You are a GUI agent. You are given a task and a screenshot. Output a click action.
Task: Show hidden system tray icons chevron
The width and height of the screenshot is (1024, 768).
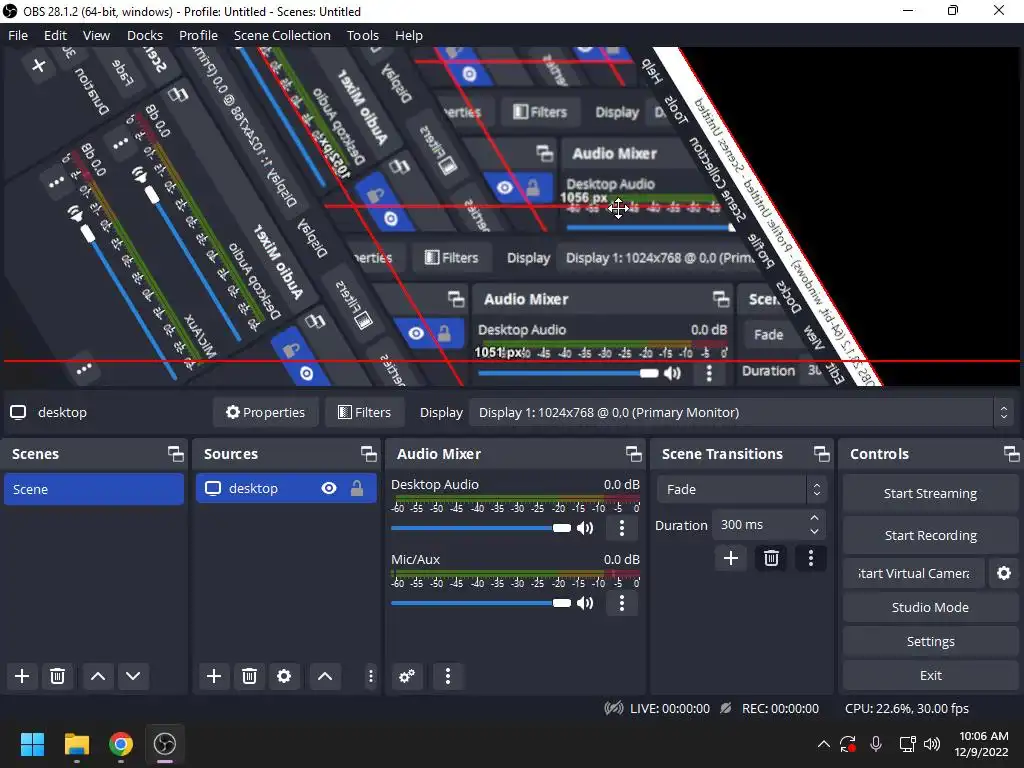(824, 744)
